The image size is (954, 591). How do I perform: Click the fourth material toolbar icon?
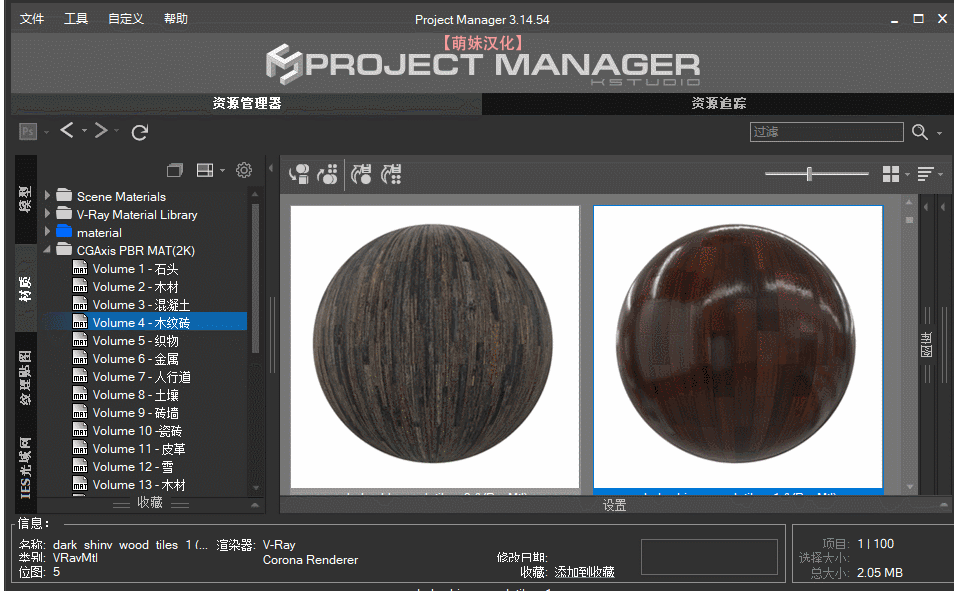point(392,175)
